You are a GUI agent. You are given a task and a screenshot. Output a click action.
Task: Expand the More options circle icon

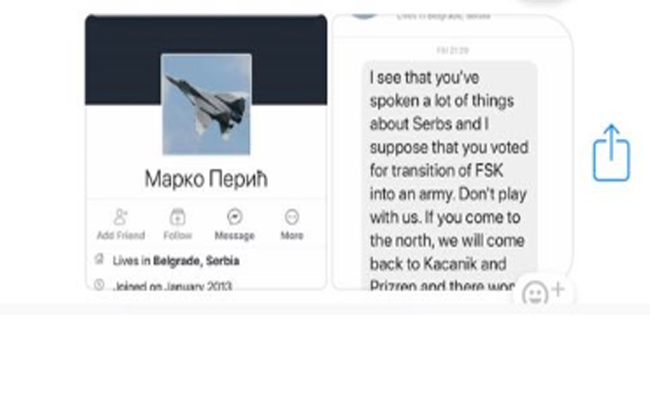click(292, 217)
